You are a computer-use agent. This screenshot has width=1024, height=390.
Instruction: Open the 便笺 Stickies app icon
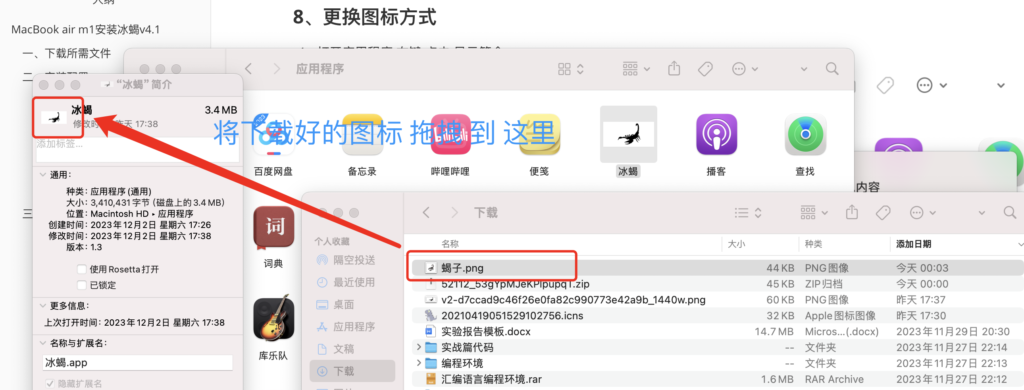coord(539,135)
